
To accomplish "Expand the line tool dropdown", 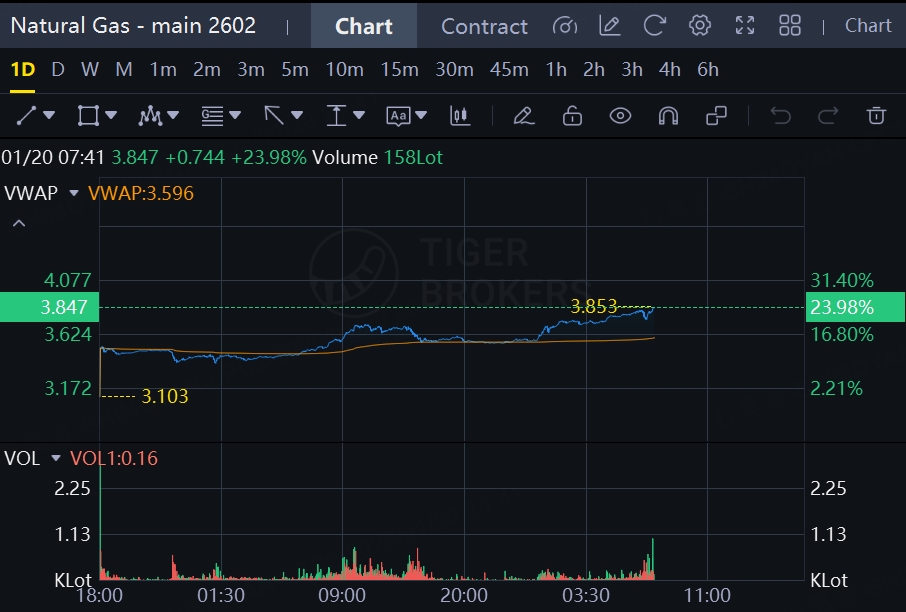I will click(x=49, y=116).
